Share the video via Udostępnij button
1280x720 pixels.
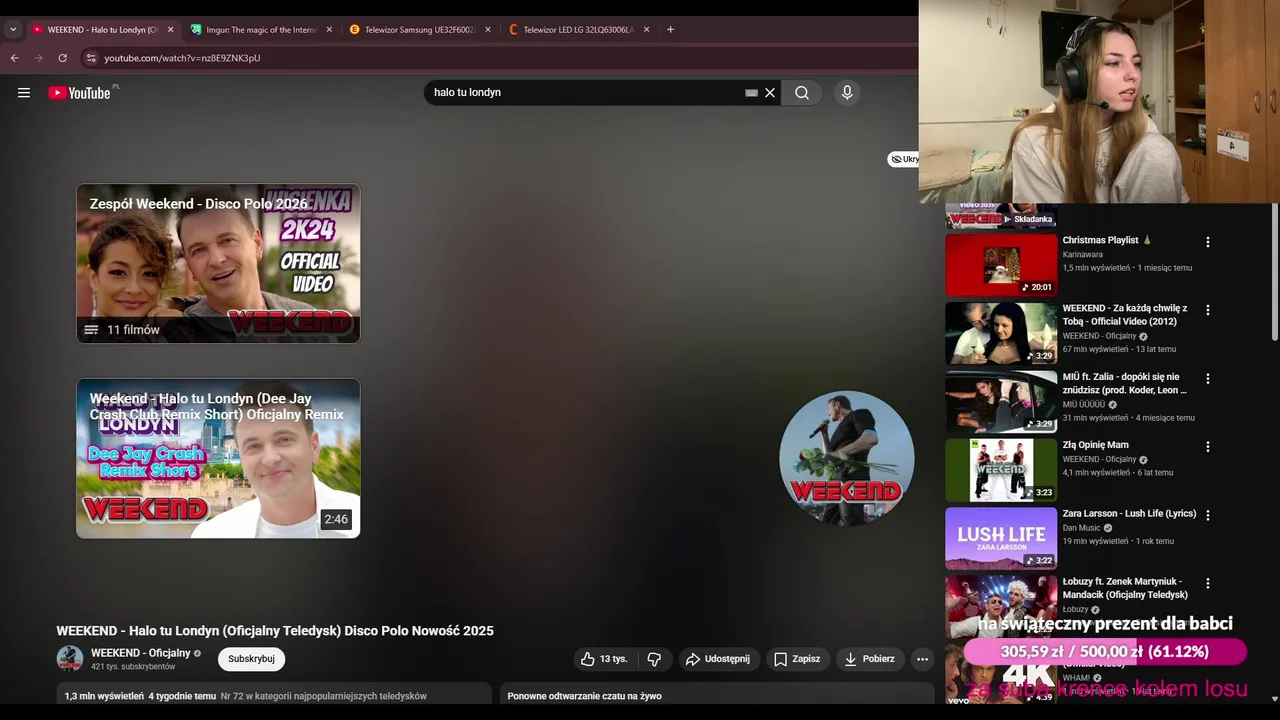pos(717,659)
